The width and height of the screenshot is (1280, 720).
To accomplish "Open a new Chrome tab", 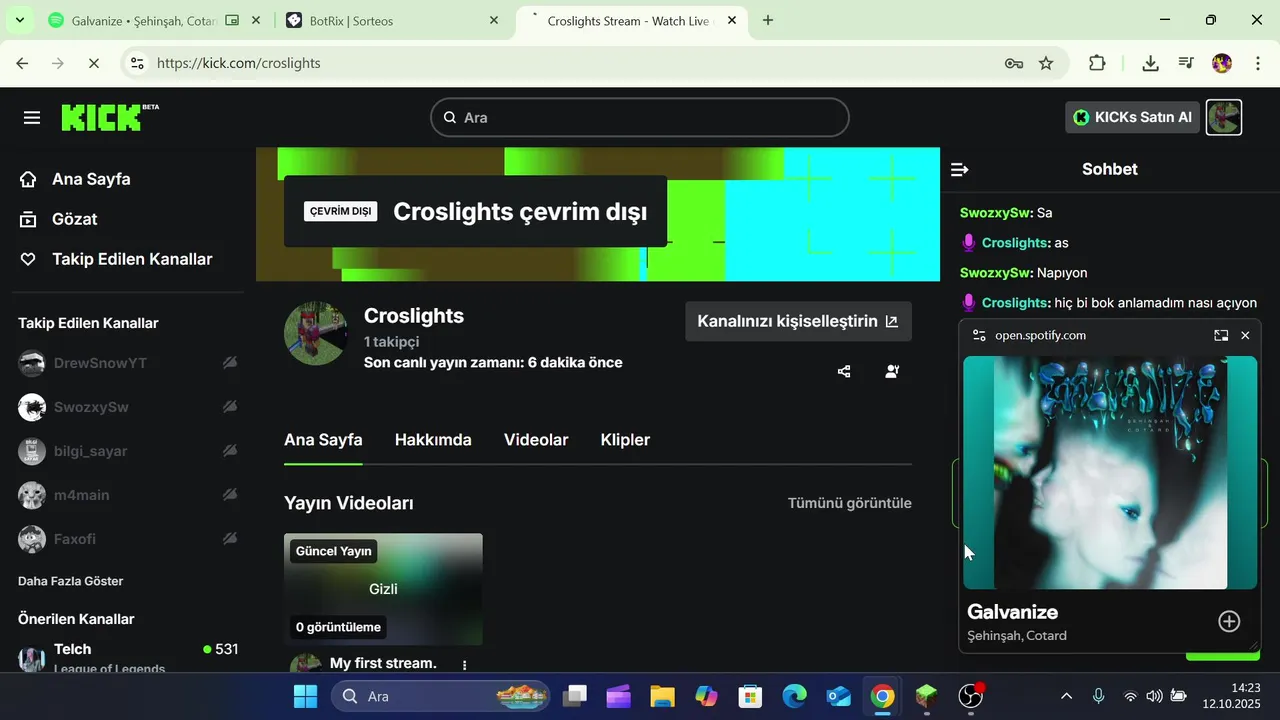I will coord(768,20).
